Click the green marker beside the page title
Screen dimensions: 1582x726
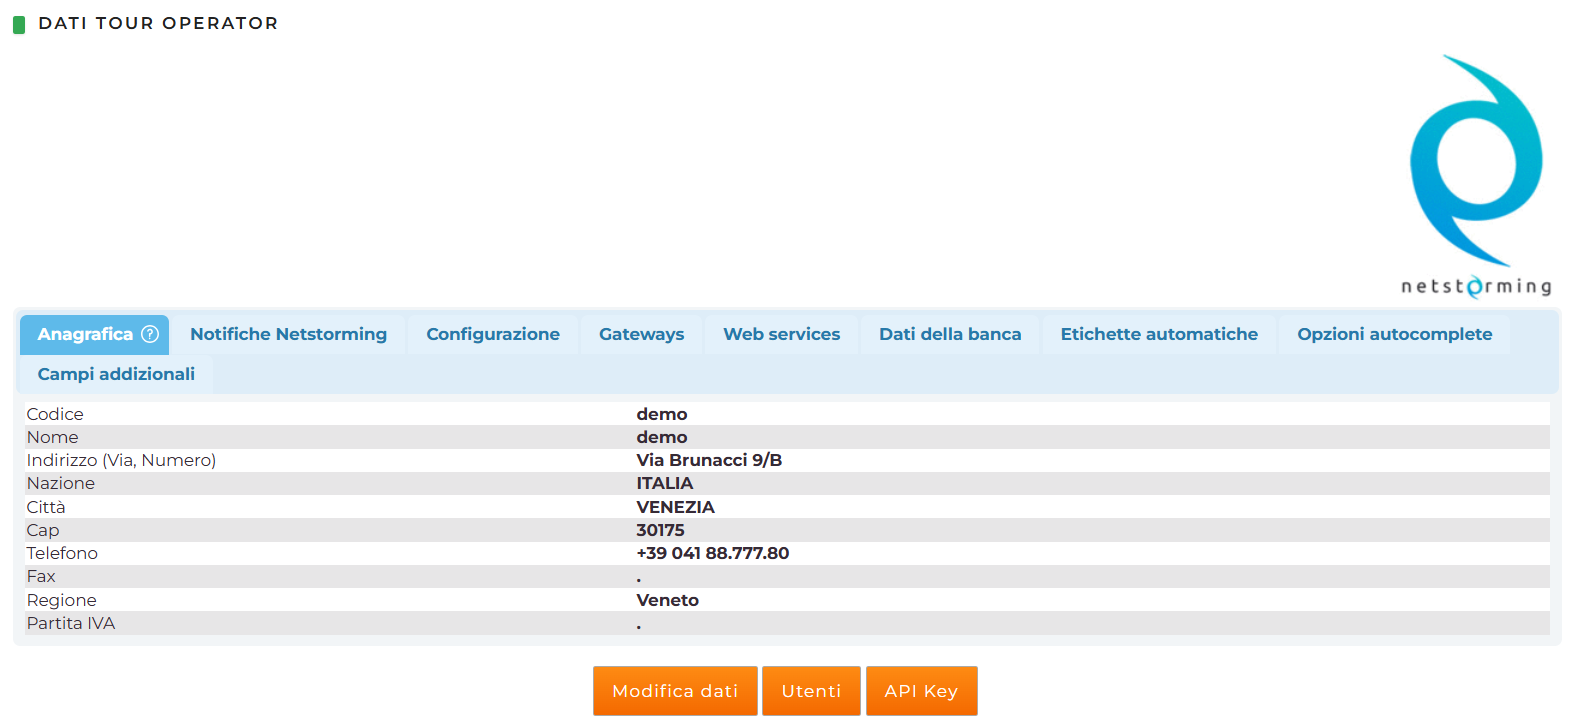click(x=19, y=24)
